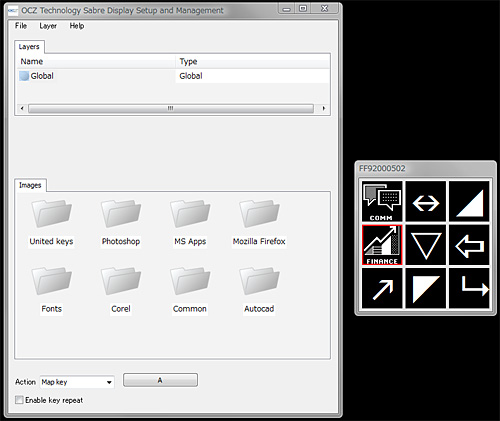500x421 pixels.
Task: Select the left-pointing outlined arrow key
Action: [x=469, y=245]
